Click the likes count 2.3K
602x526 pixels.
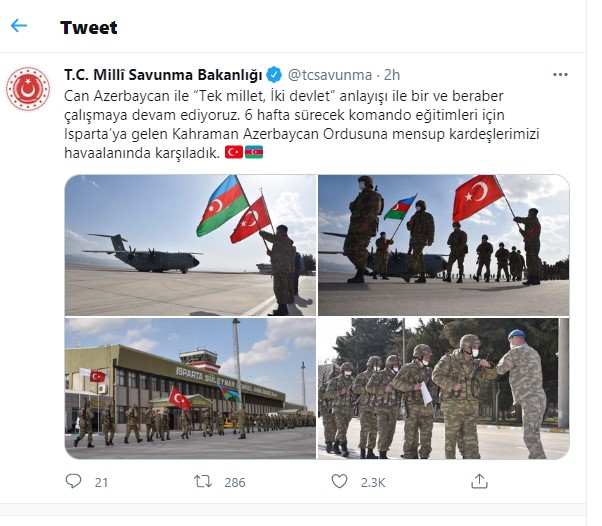(x=373, y=482)
